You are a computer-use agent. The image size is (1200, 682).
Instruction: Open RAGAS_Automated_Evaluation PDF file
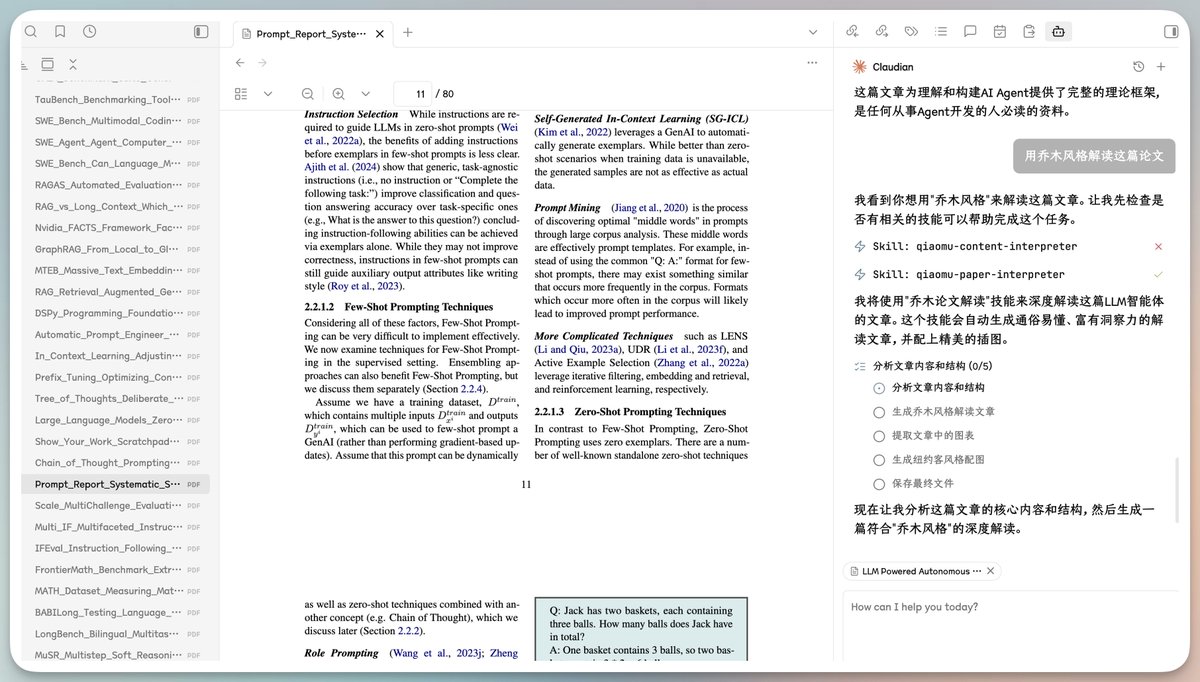(x=118, y=185)
